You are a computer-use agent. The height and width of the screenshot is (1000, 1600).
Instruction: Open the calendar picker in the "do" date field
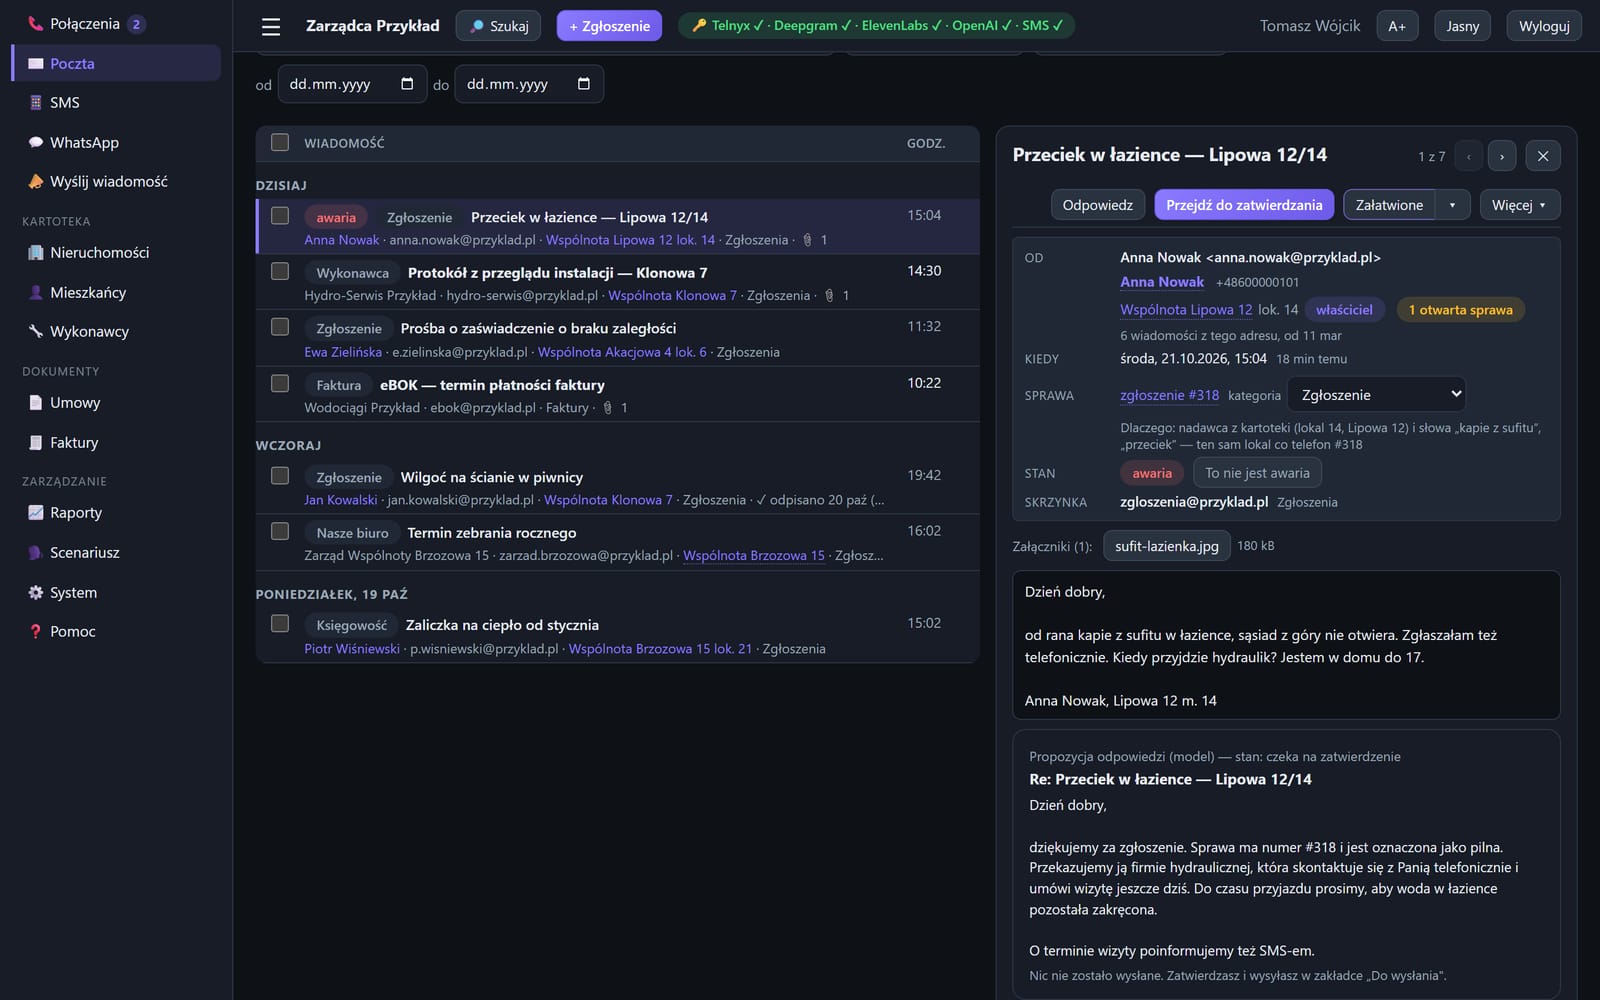click(x=584, y=84)
